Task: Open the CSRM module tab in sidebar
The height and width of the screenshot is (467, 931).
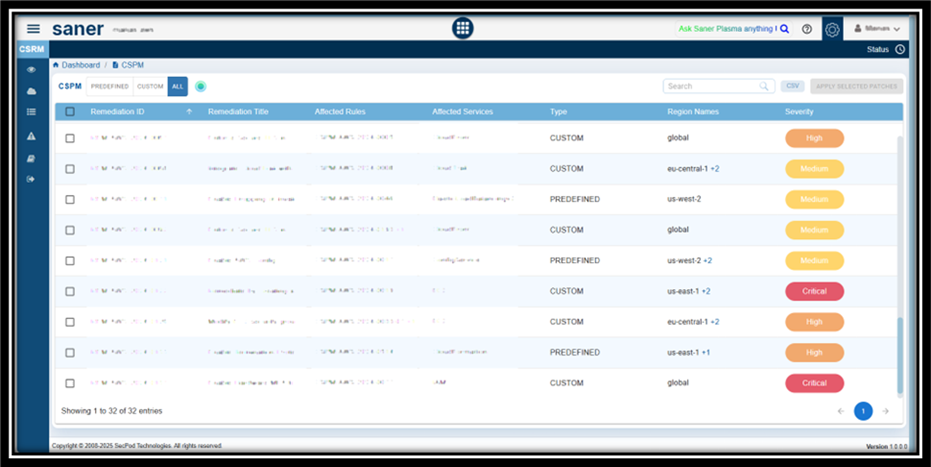Action: [x=32, y=49]
